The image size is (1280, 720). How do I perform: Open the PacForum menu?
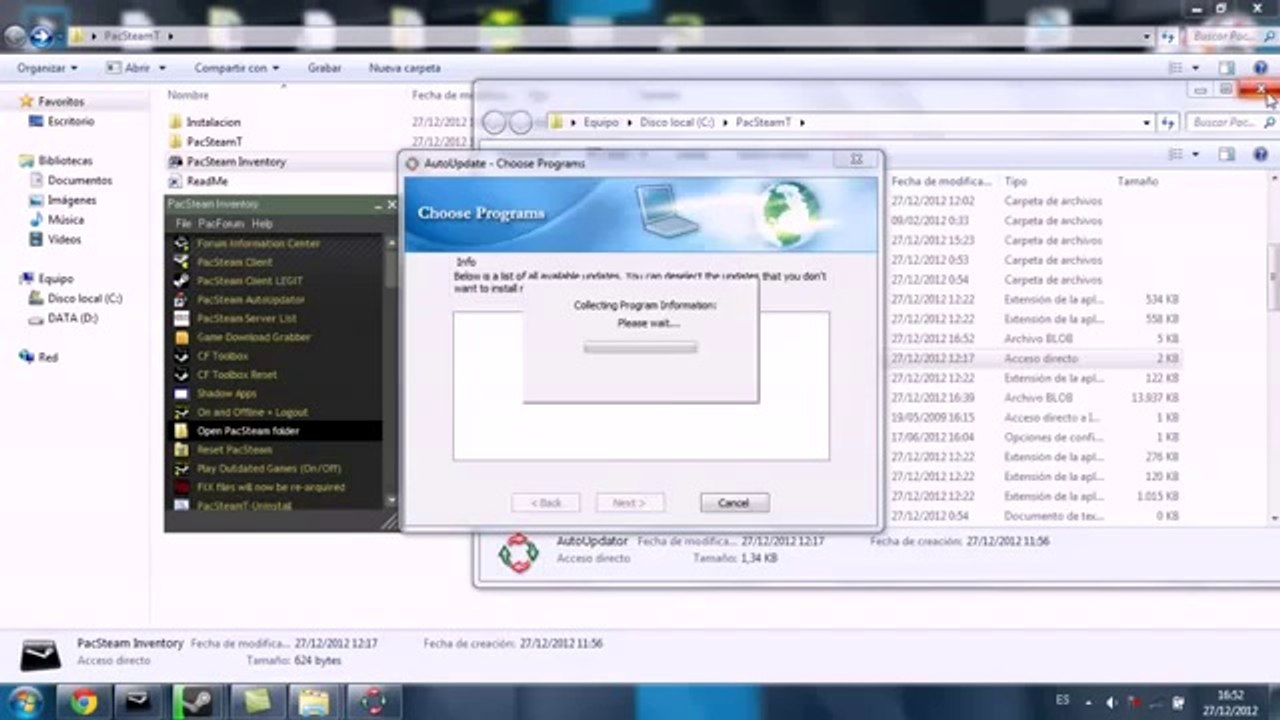221,223
